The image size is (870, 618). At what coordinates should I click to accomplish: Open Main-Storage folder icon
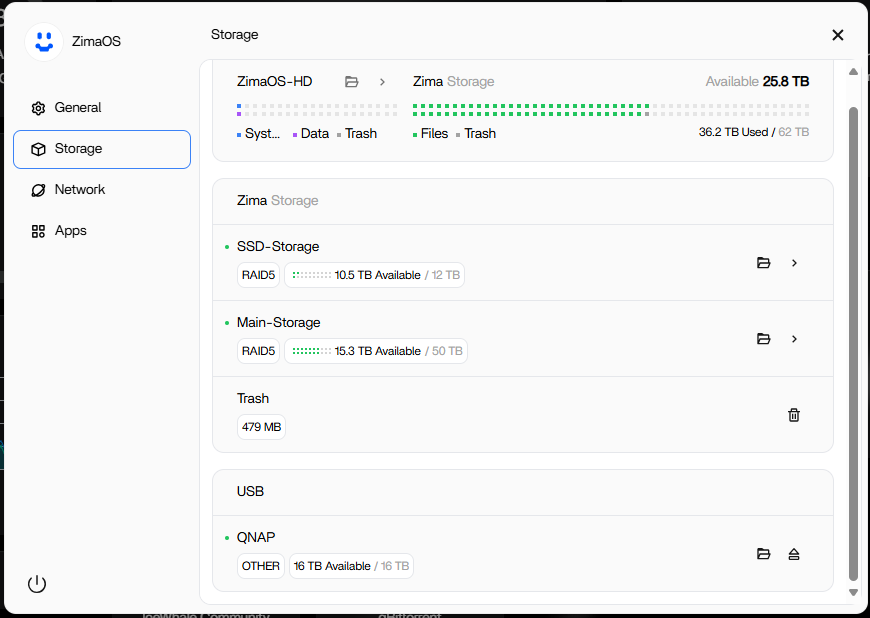coord(763,339)
